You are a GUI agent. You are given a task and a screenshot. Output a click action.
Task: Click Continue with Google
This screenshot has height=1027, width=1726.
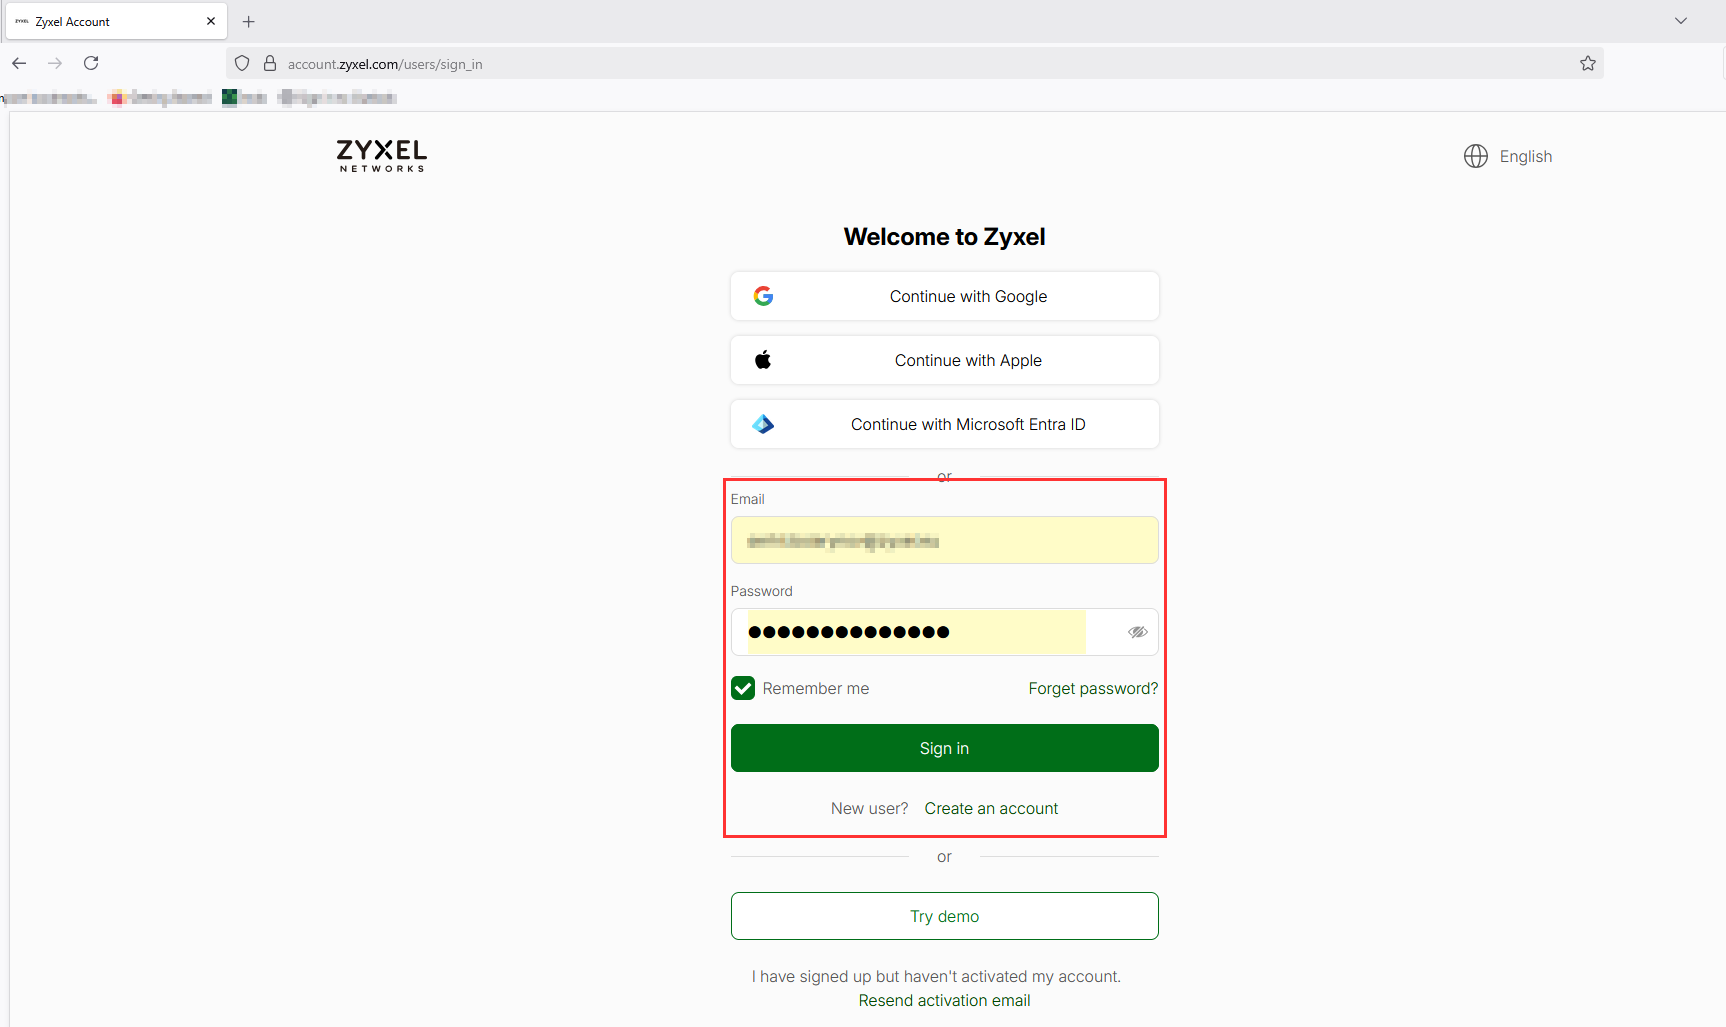pyautogui.click(x=944, y=296)
